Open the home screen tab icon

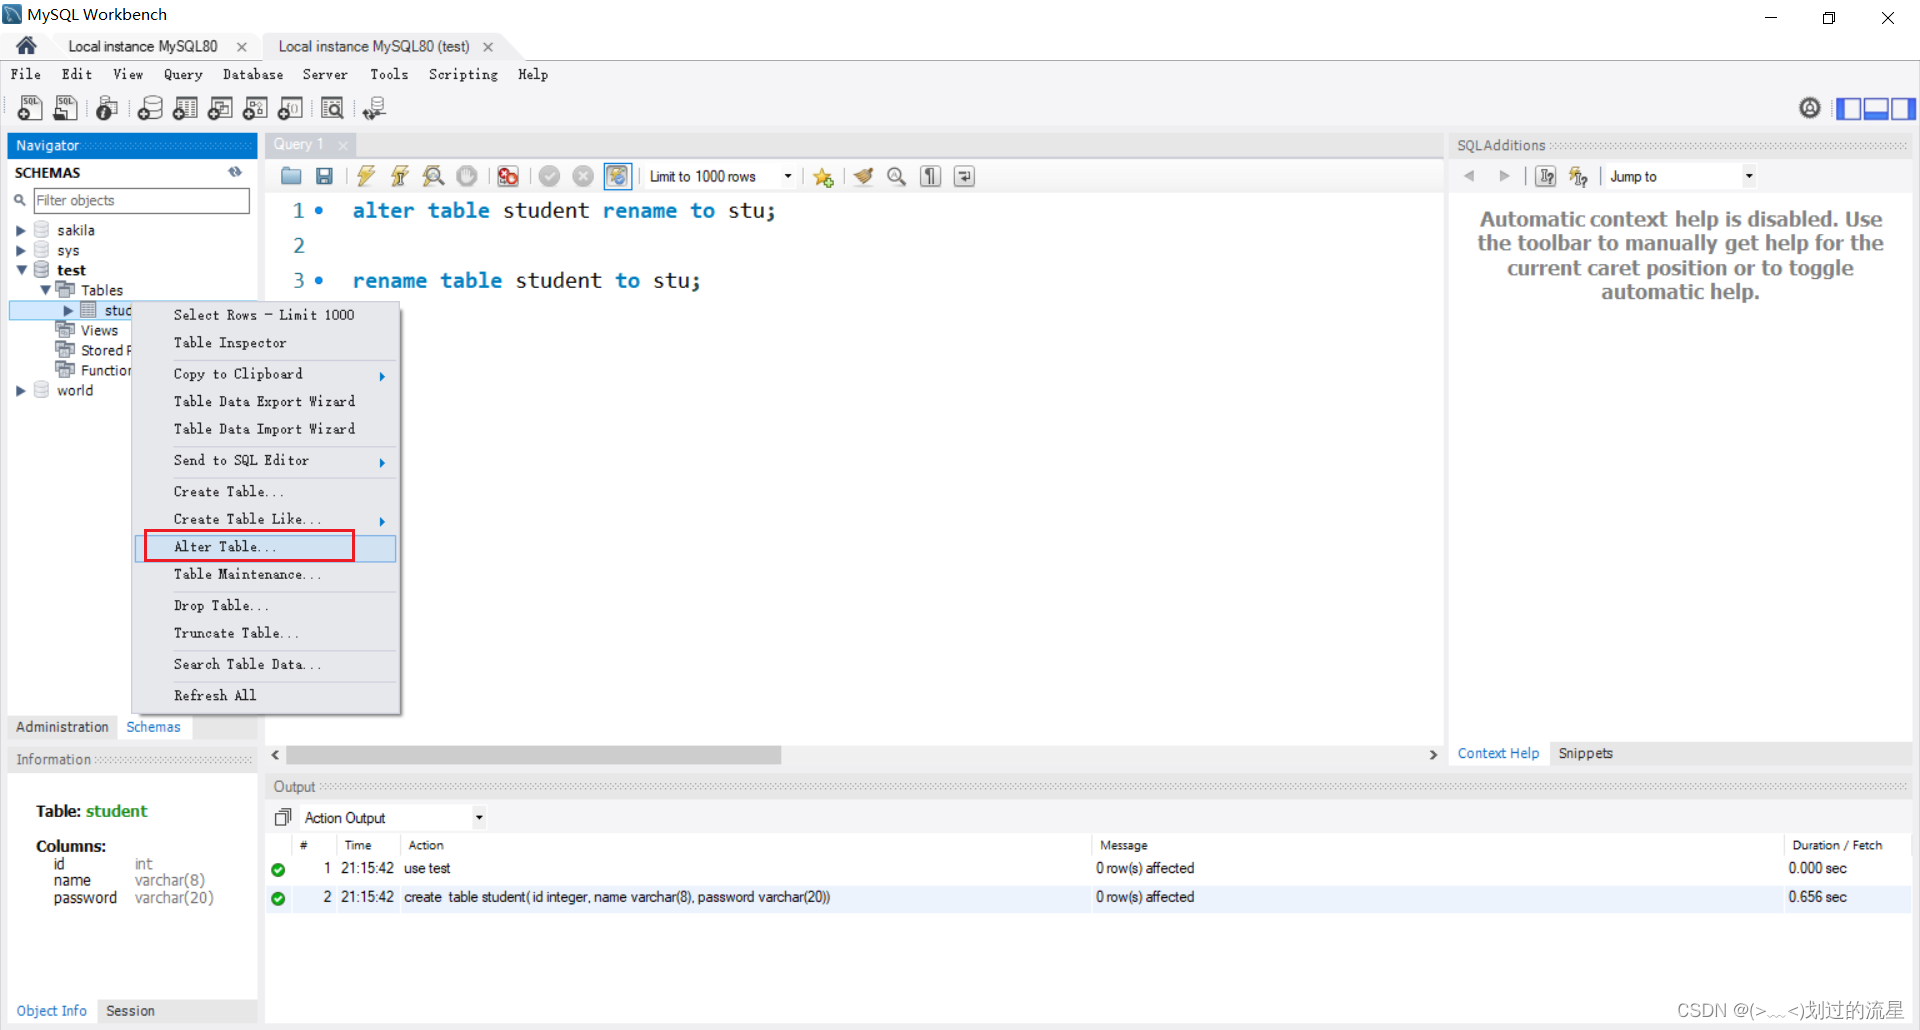point(27,46)
